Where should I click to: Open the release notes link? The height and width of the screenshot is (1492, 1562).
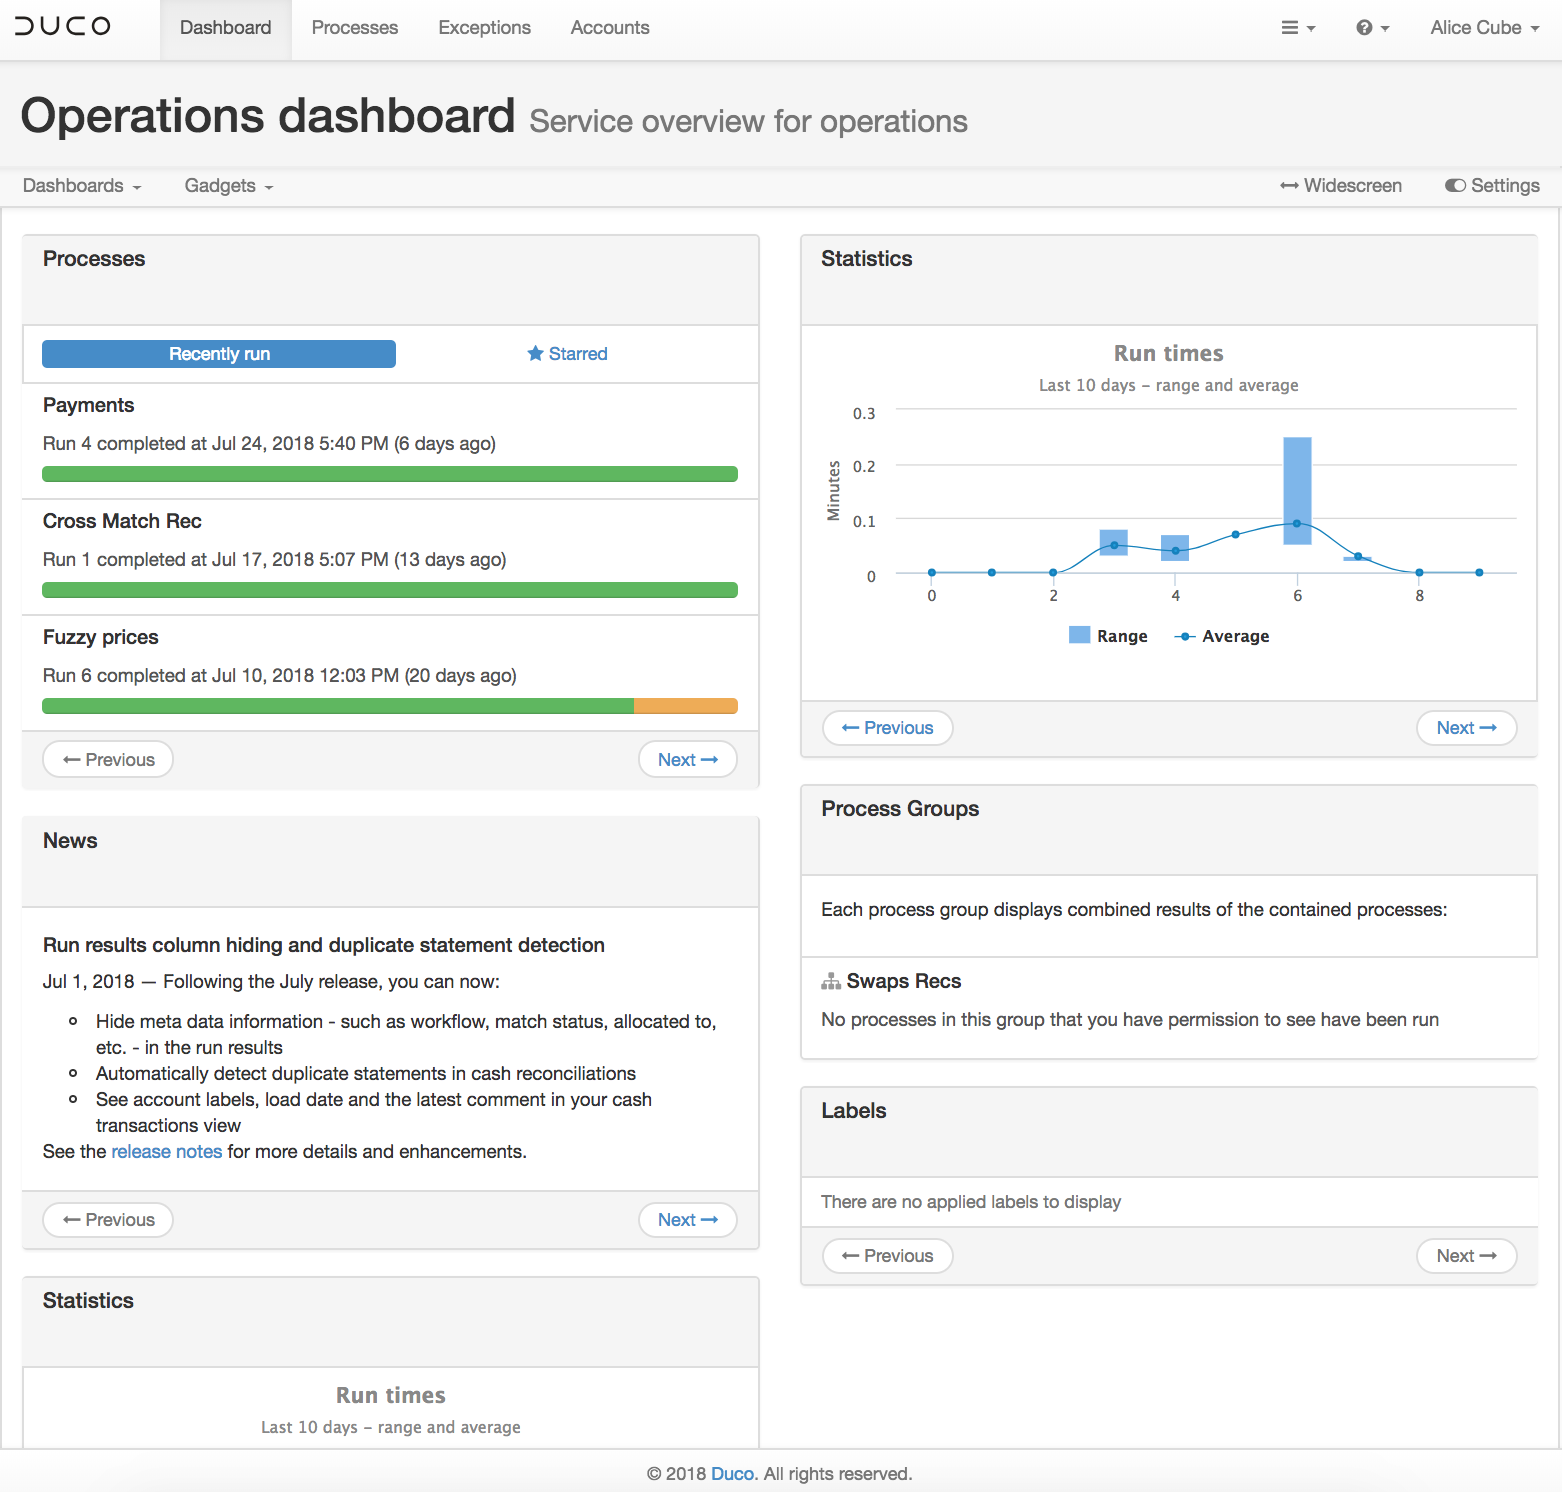pyautogui.click(x=166, y=1151)
